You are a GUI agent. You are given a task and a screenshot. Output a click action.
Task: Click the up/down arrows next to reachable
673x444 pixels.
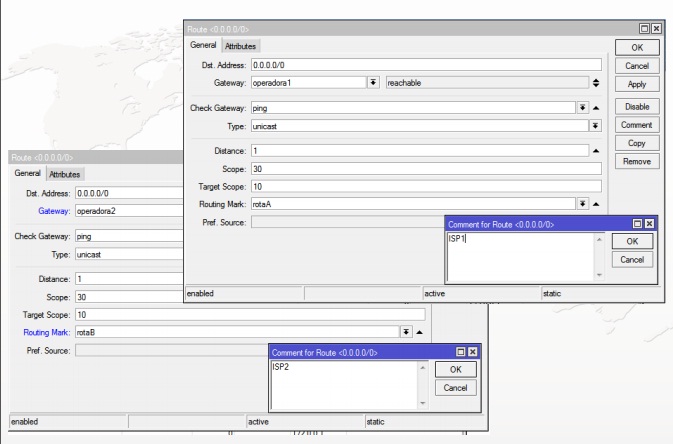(x=596, y=83)
